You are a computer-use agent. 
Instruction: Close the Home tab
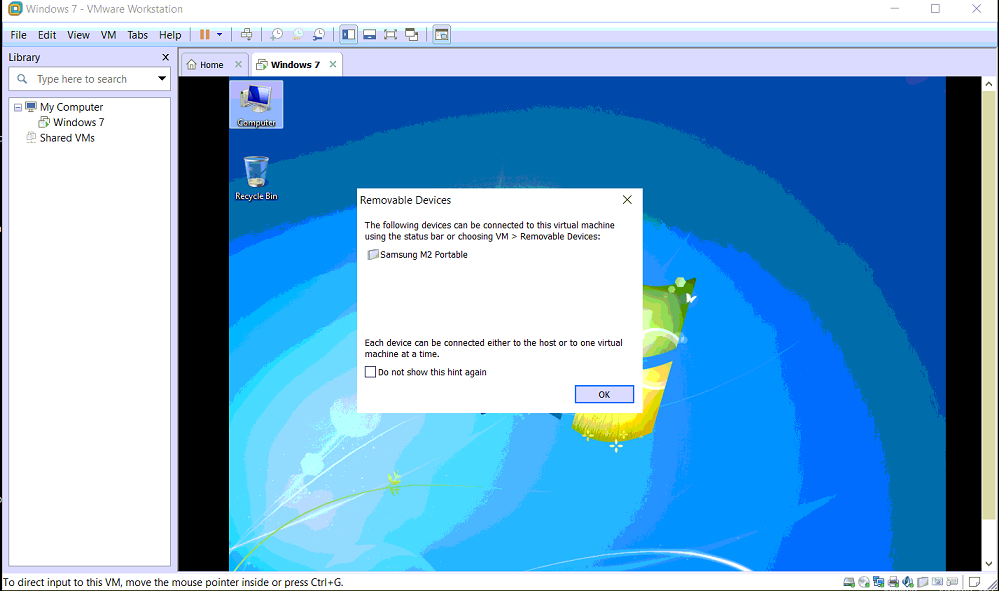238,64
